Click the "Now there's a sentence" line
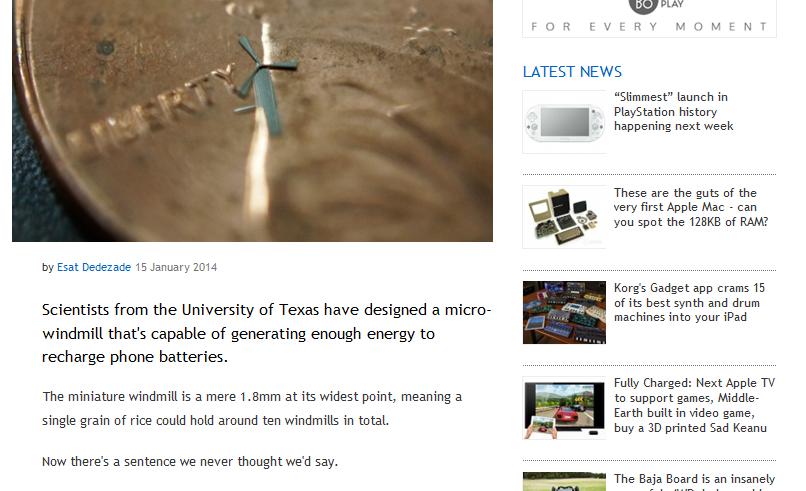The height and width of the screenshot is (491, 806). (190, 462)
